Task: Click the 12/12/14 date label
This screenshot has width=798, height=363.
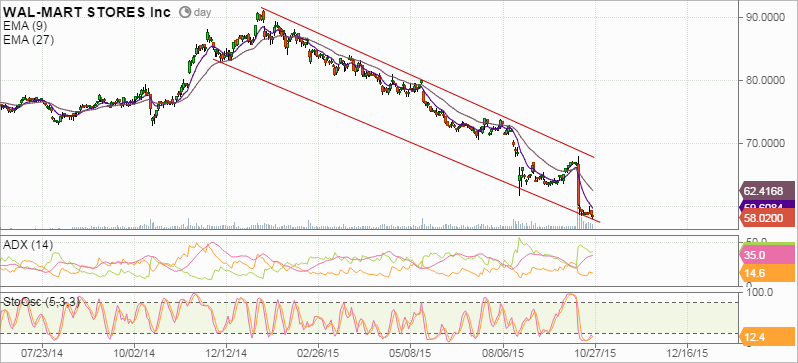Action: [226, 352]
